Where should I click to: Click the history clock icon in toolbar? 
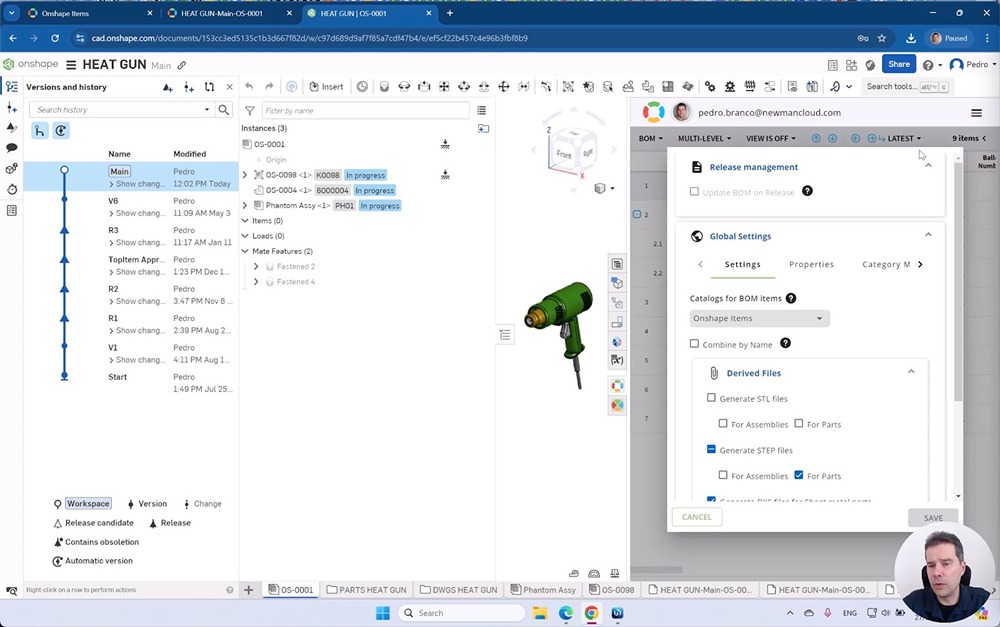(362, 87)
